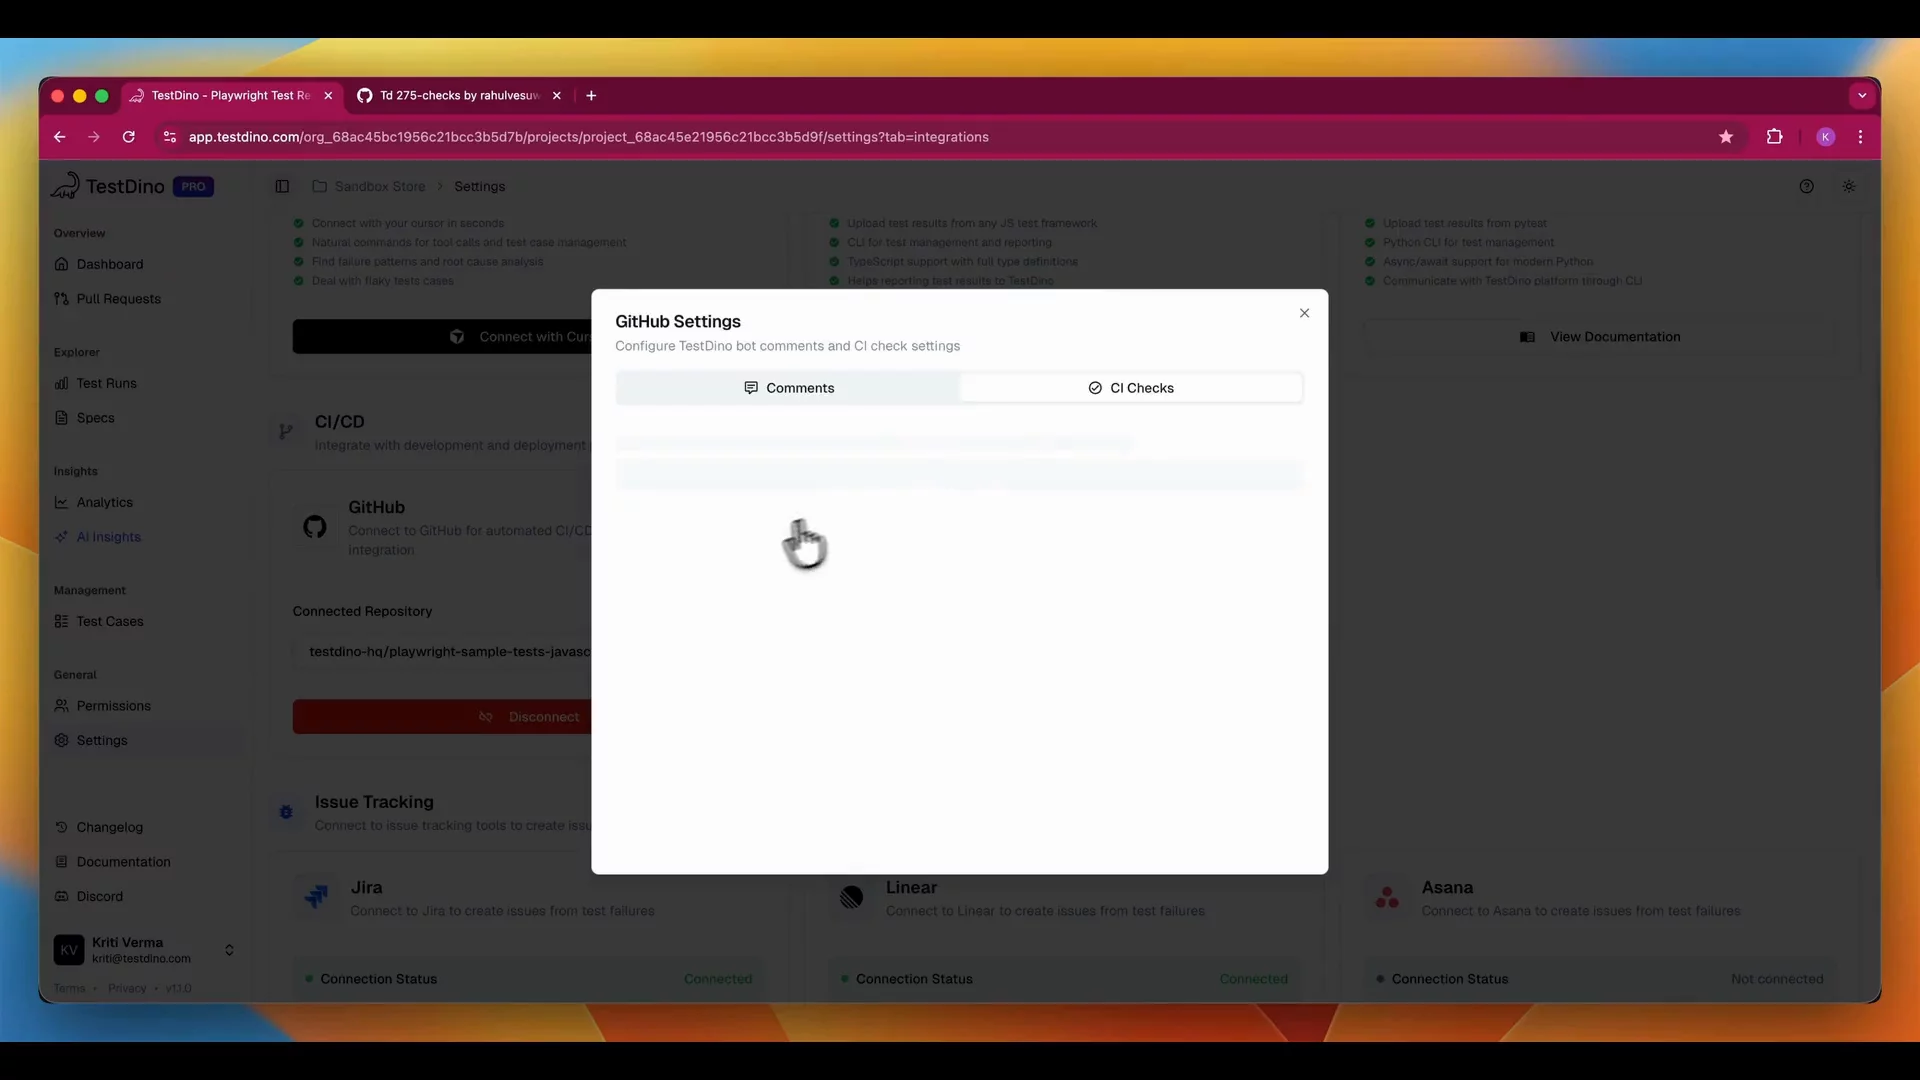Open the Dashboard from the sidebar
This screenshot has width=1920, height=1080.
(x=109, y=264)
